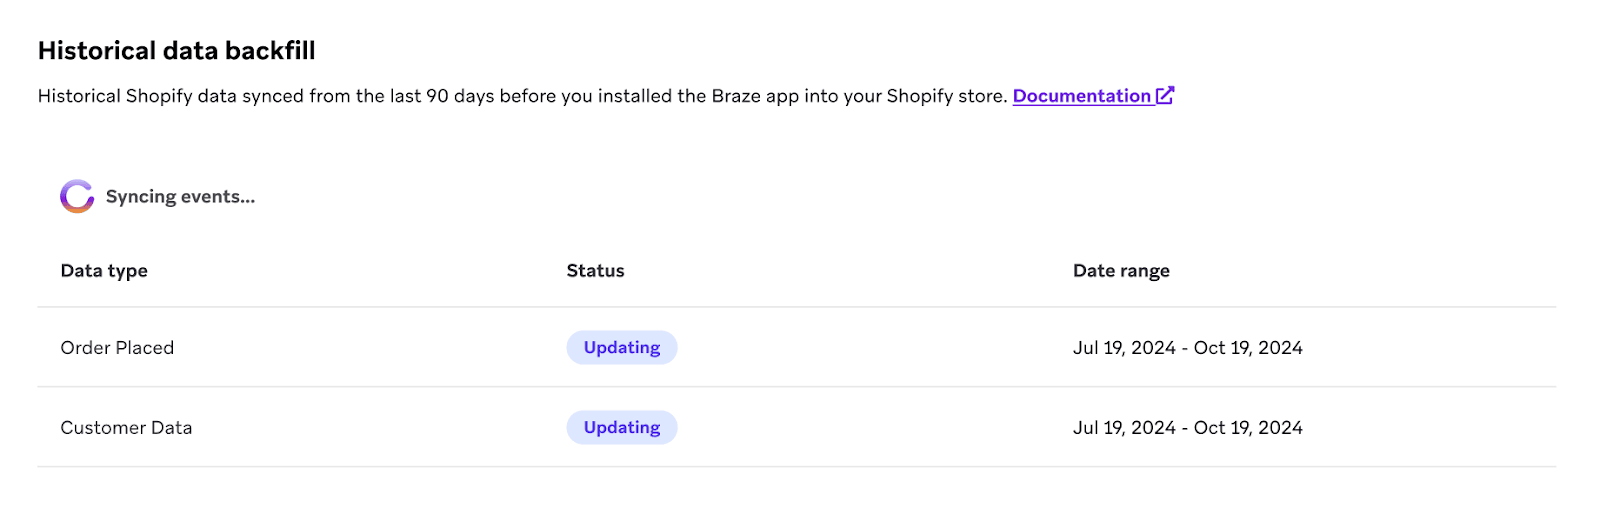This screenshot has width=1600, height=515.
Task: Click Oct 19, 2024 in Order Placed row
Action: (1248, 348)
